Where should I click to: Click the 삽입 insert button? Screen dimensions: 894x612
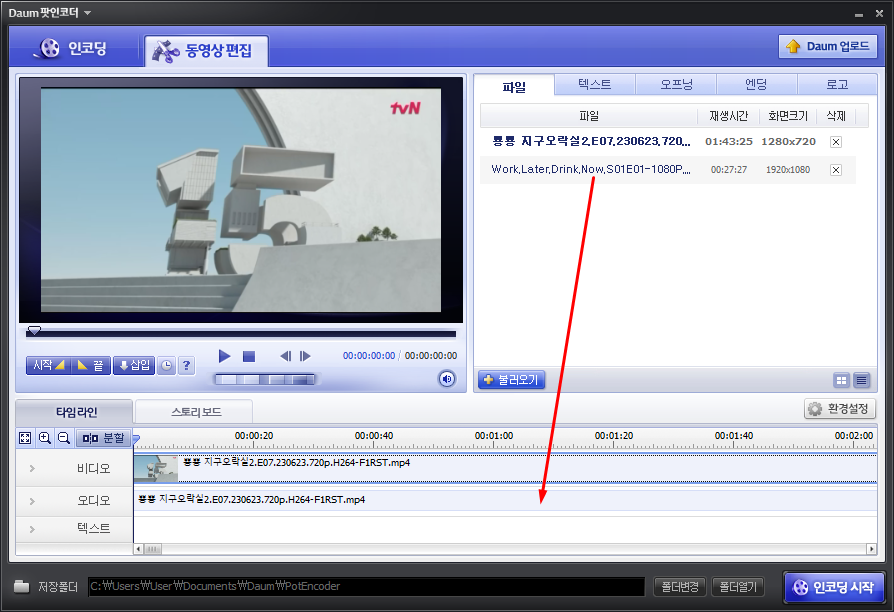[x=134, y=365]
